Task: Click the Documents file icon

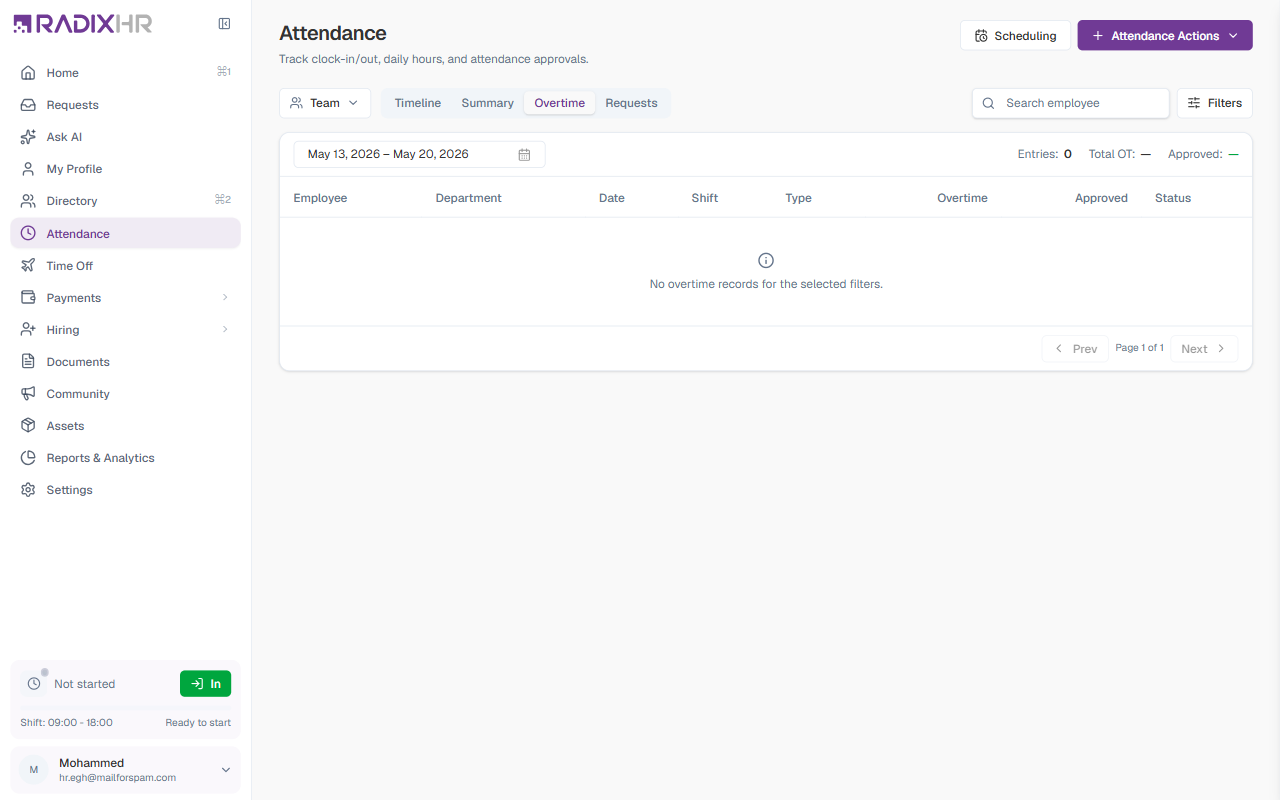Action: (28, 362)
